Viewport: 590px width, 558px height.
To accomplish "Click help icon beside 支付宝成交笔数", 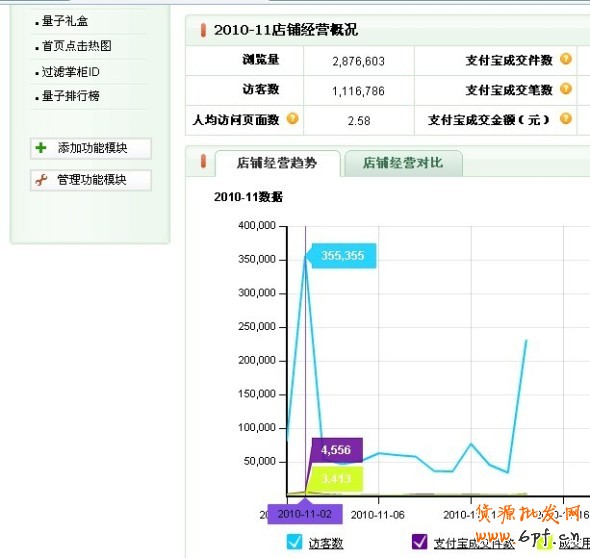I will (x=566, y=89).
